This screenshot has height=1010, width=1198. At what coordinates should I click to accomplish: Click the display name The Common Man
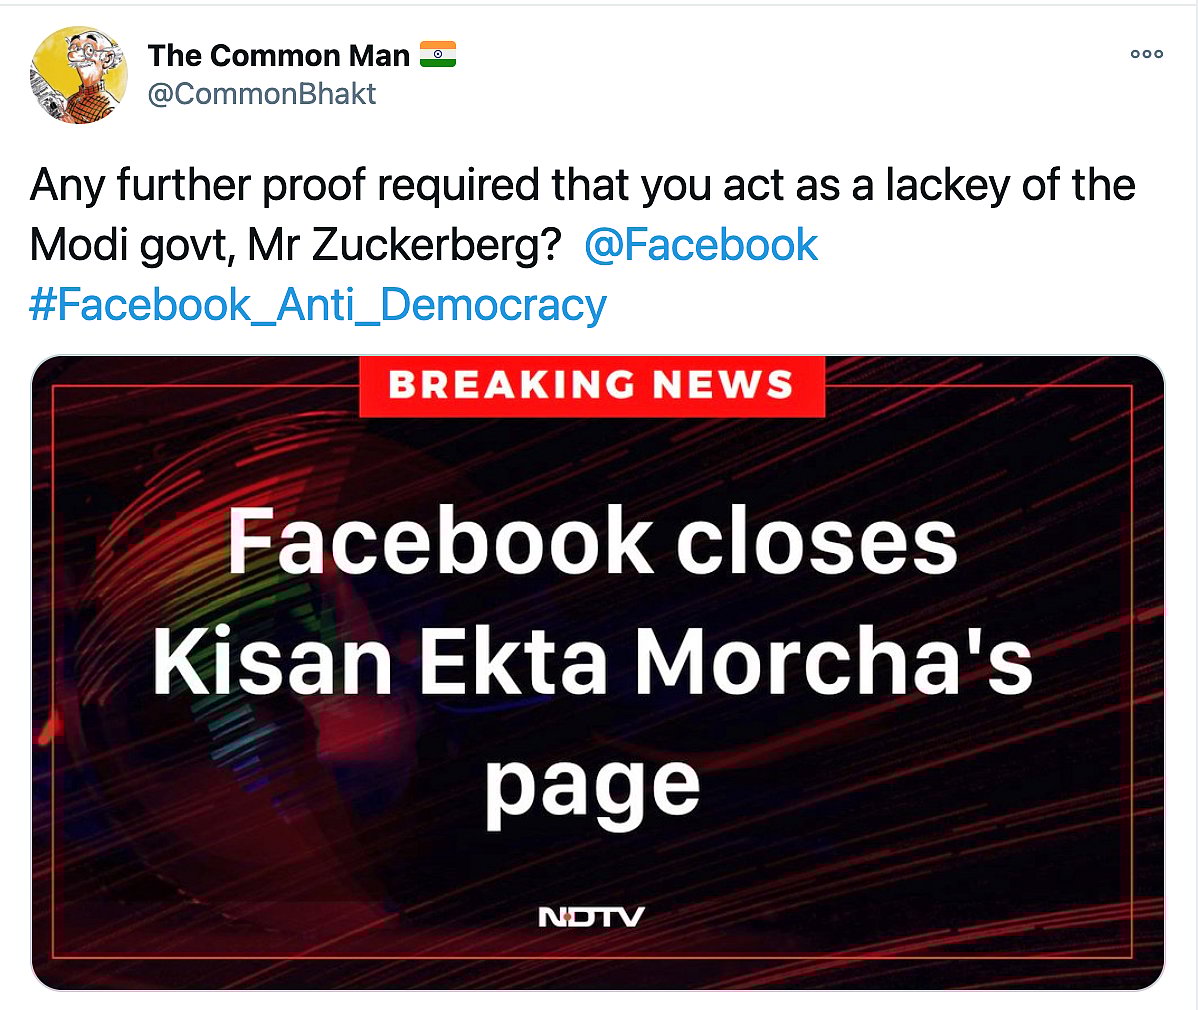[279, 55]
